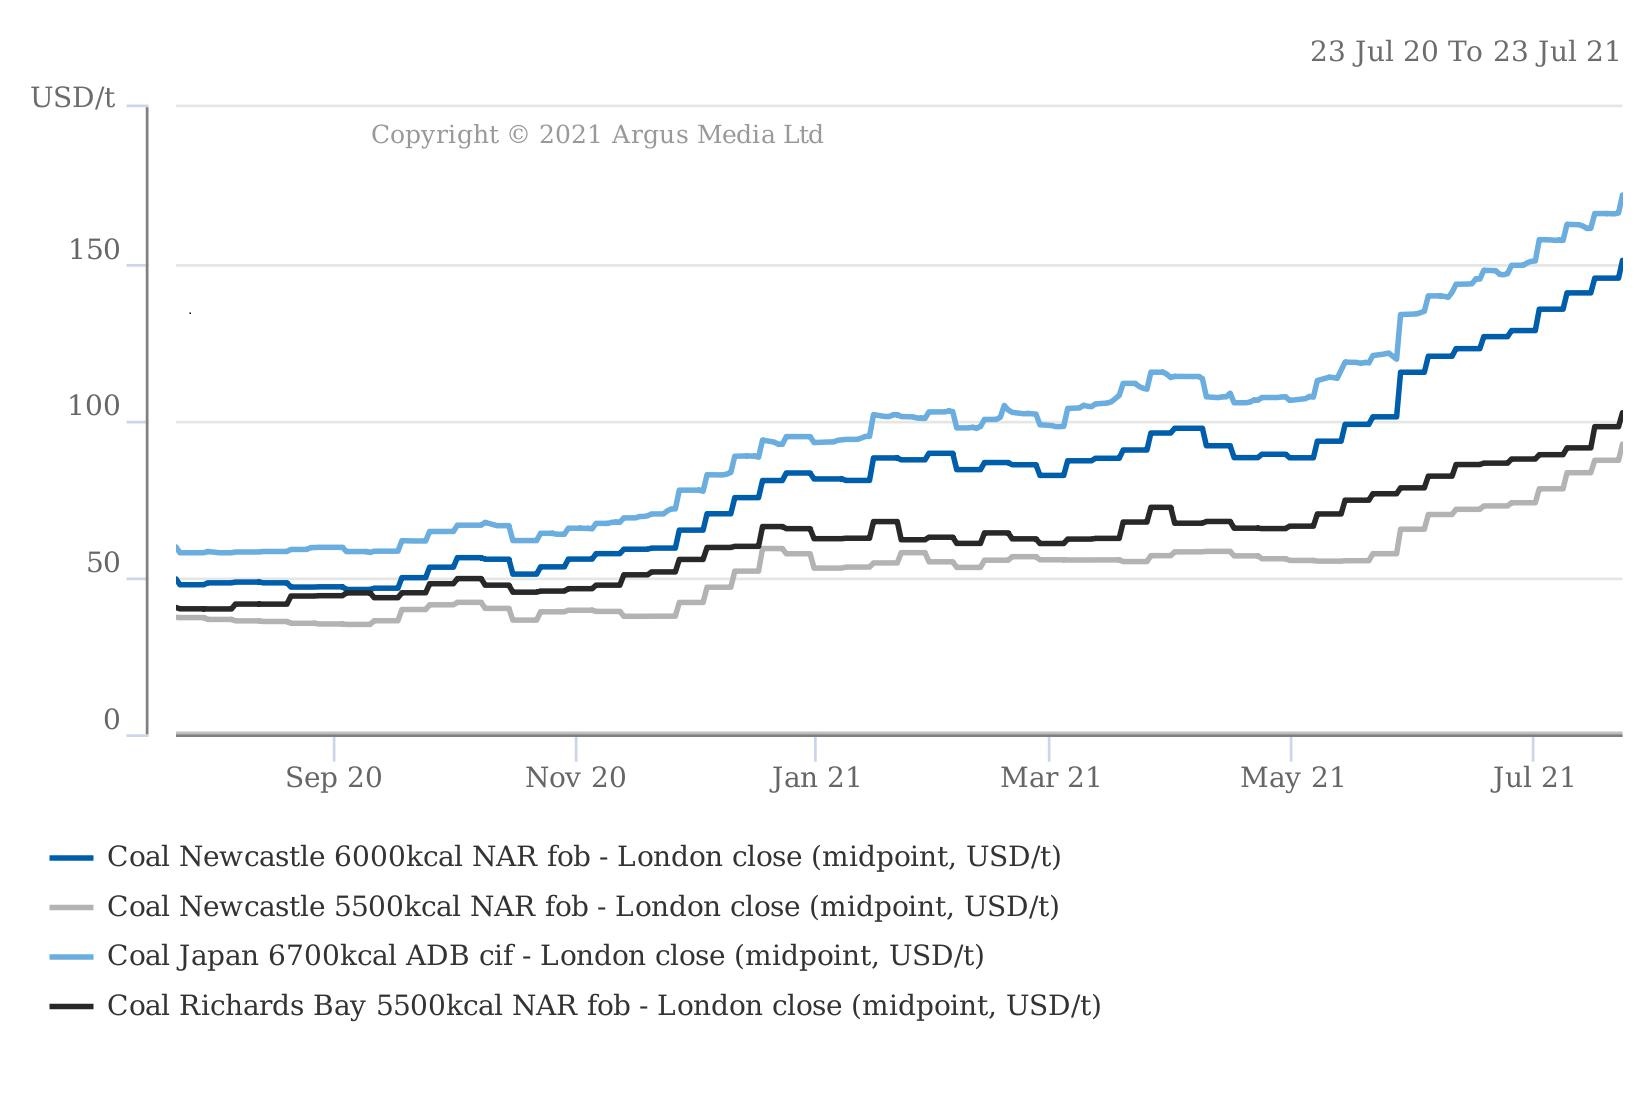
Task: Click the 50 y-axis value label
Action: tap(103, 564)
